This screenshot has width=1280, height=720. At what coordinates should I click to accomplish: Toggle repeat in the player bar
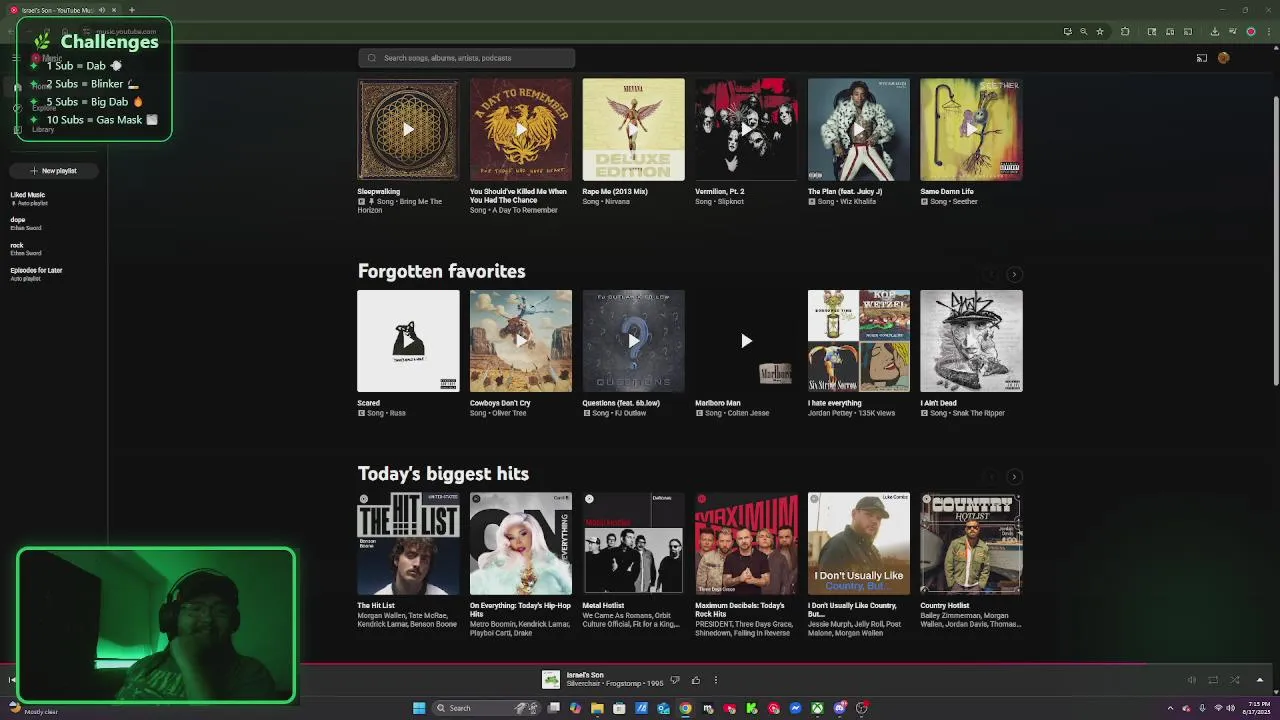(x=1213, y=680)
